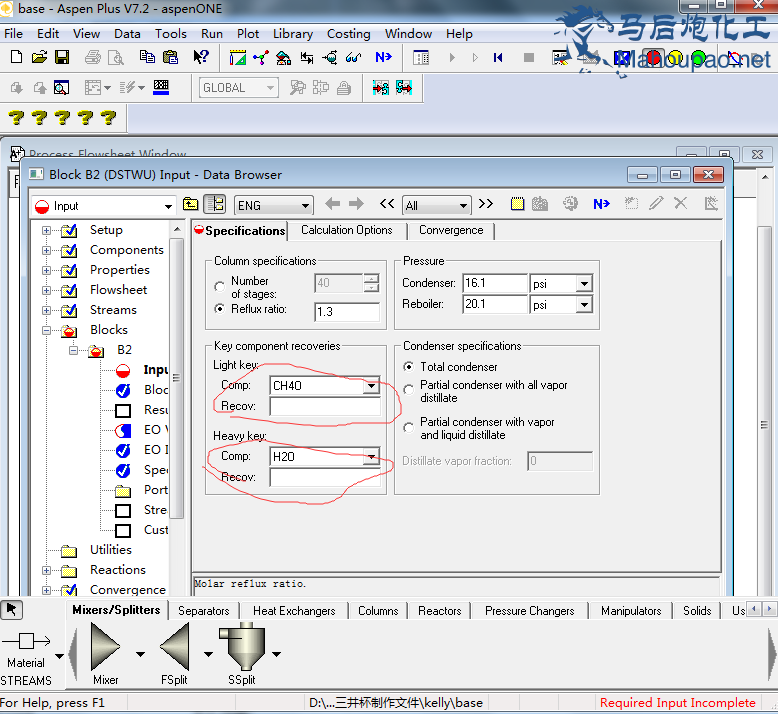Viewport: 778px width, 714px height.
Task: Open the Heavy key Comp dropdown
Action: coord(372,456)
